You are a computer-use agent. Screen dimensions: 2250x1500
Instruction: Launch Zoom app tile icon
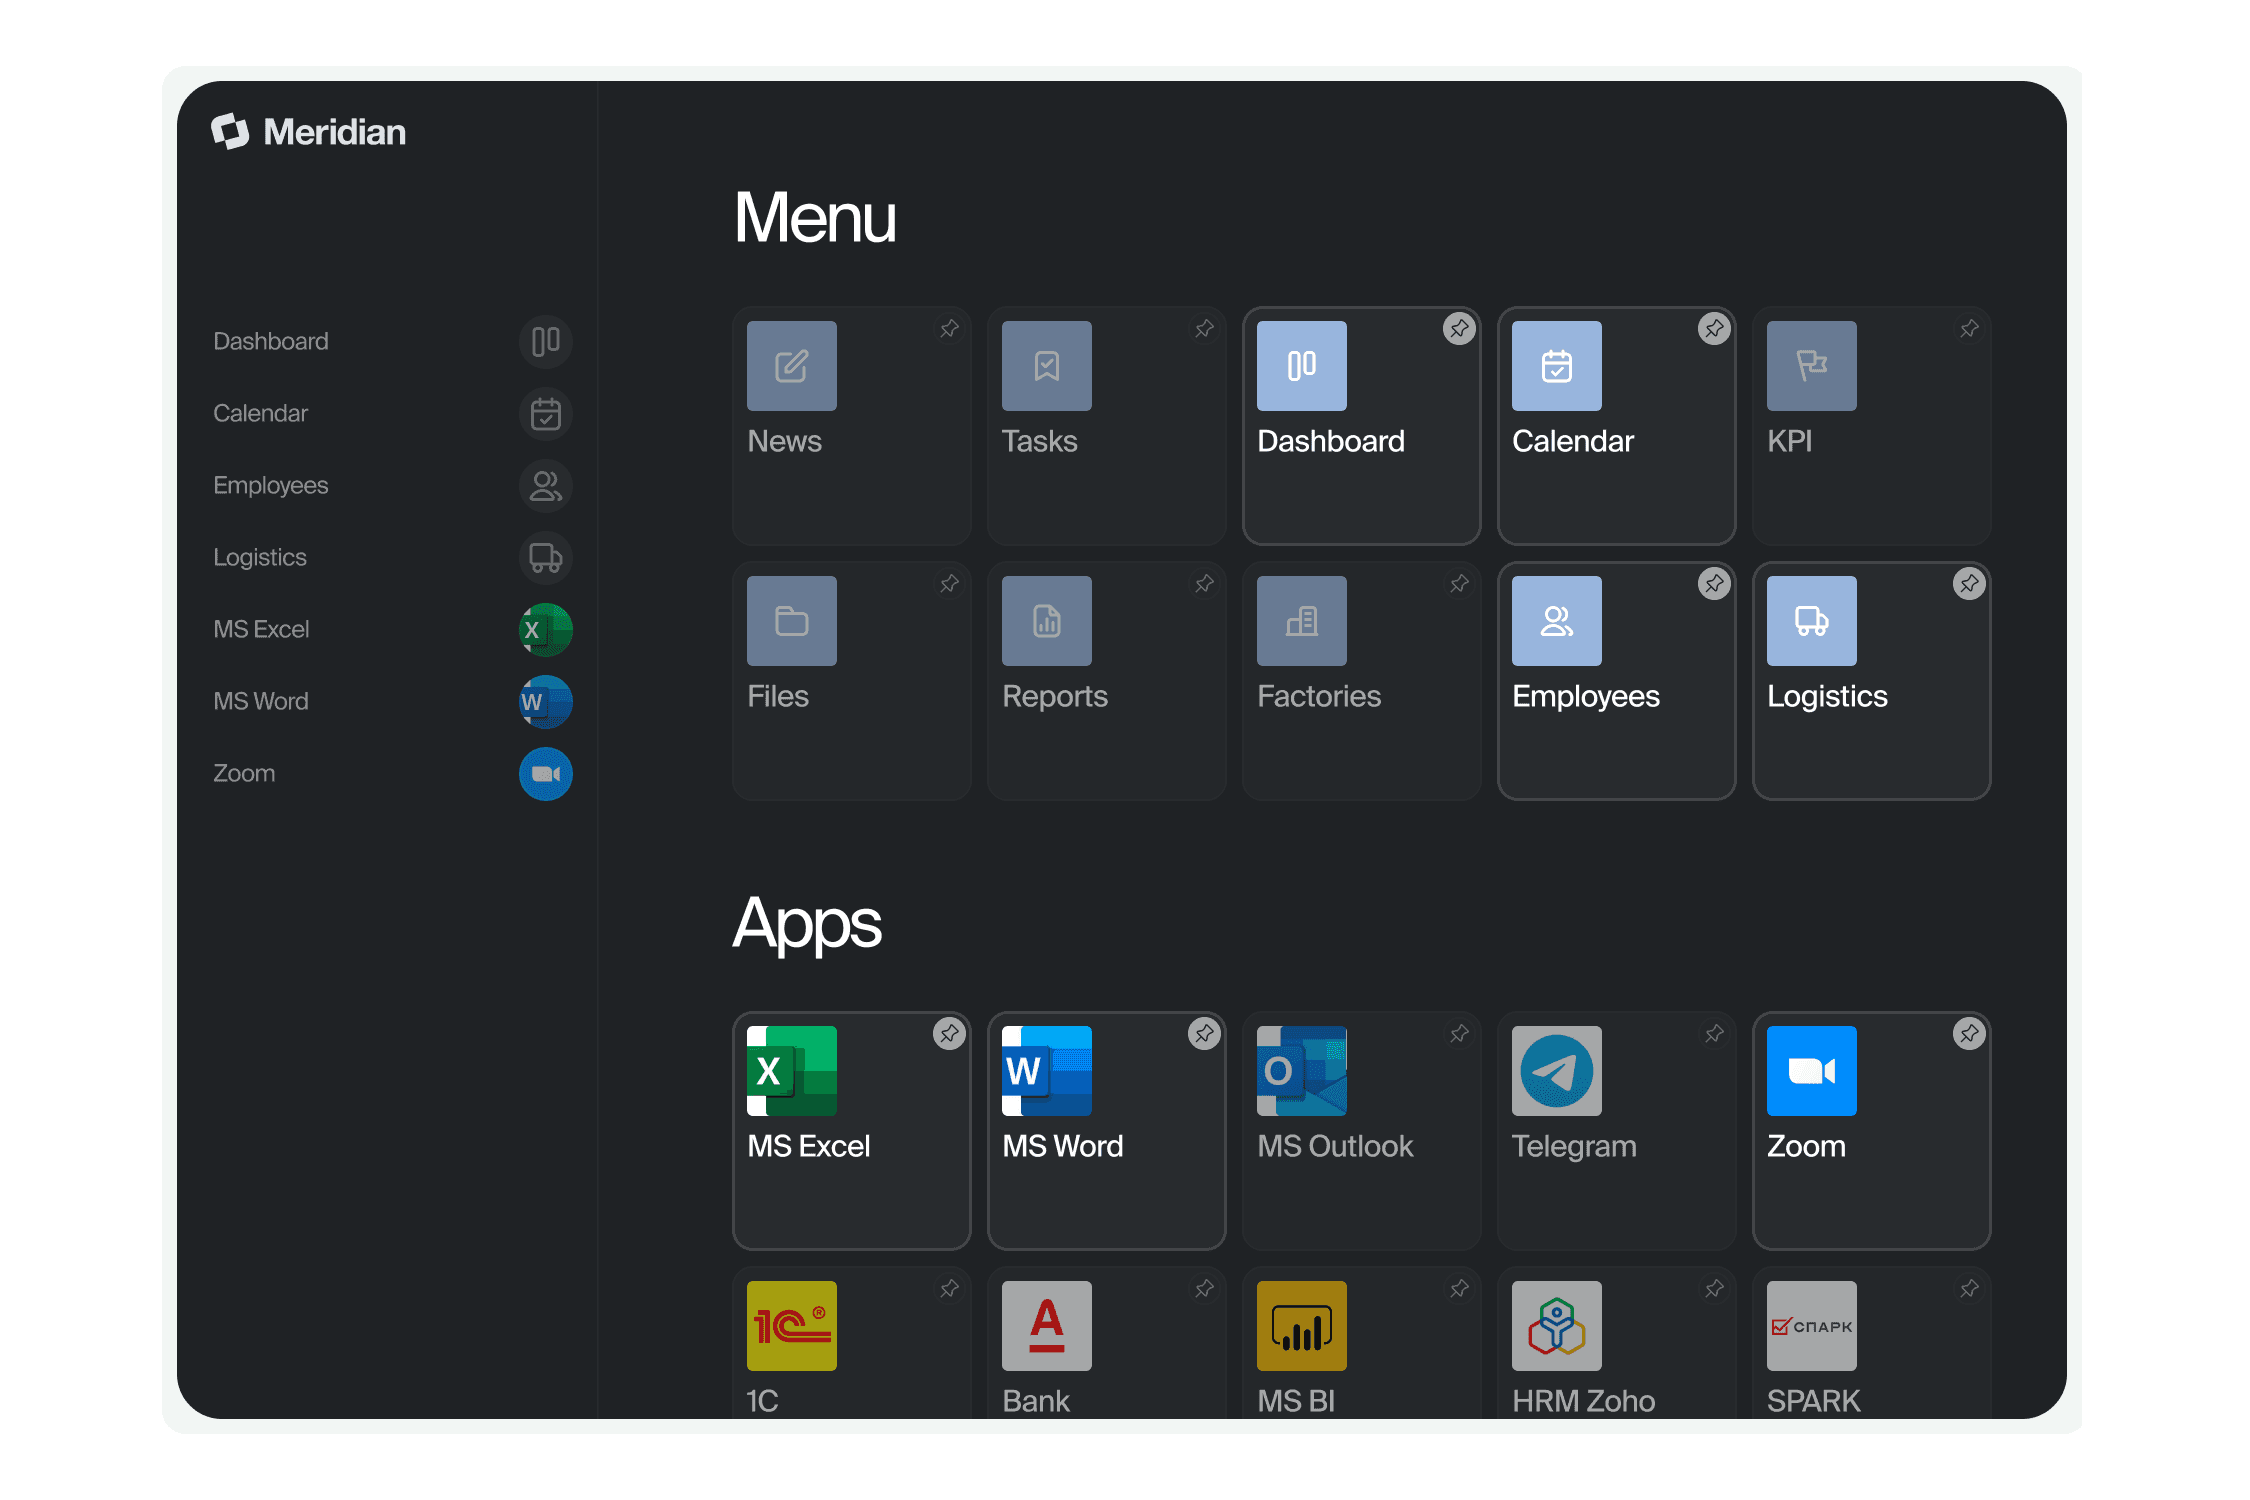tap(1812, 1071)
